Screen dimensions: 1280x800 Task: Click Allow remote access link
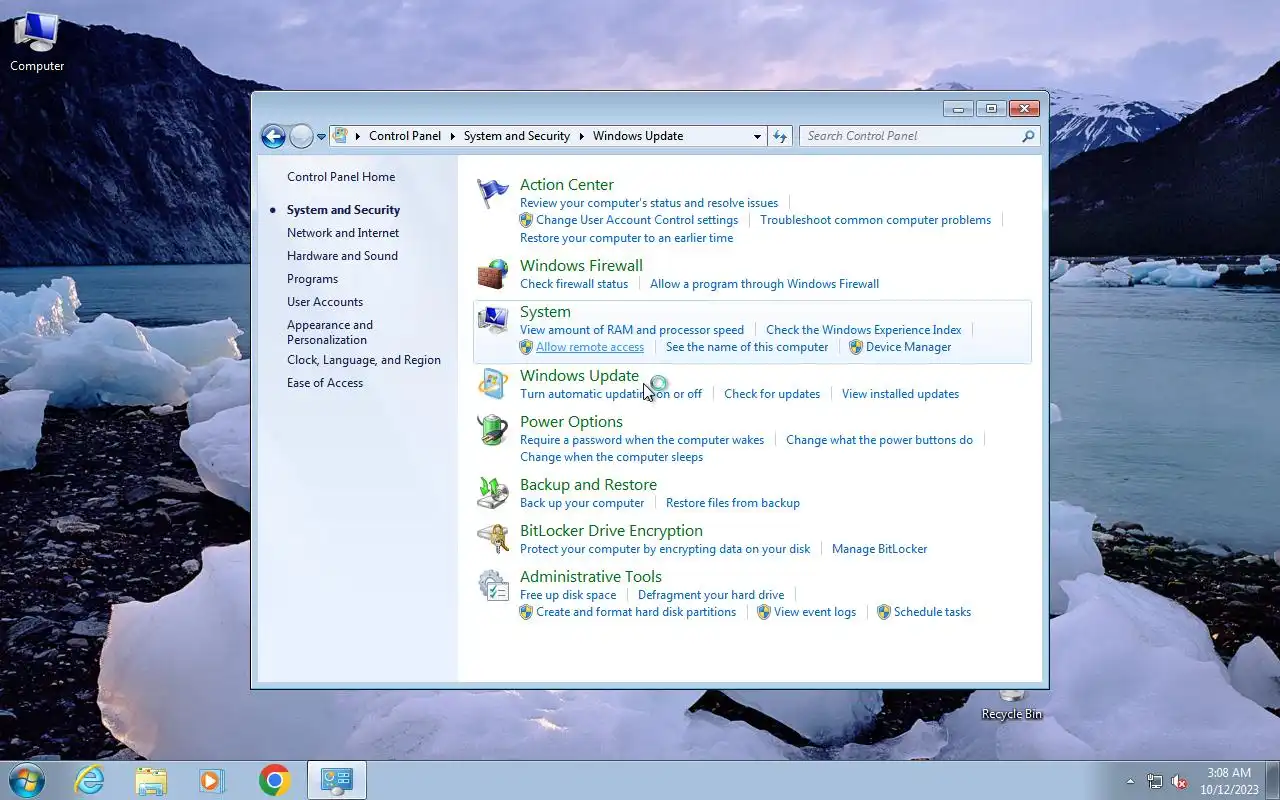pyautogui.click(x=590, y=347)
